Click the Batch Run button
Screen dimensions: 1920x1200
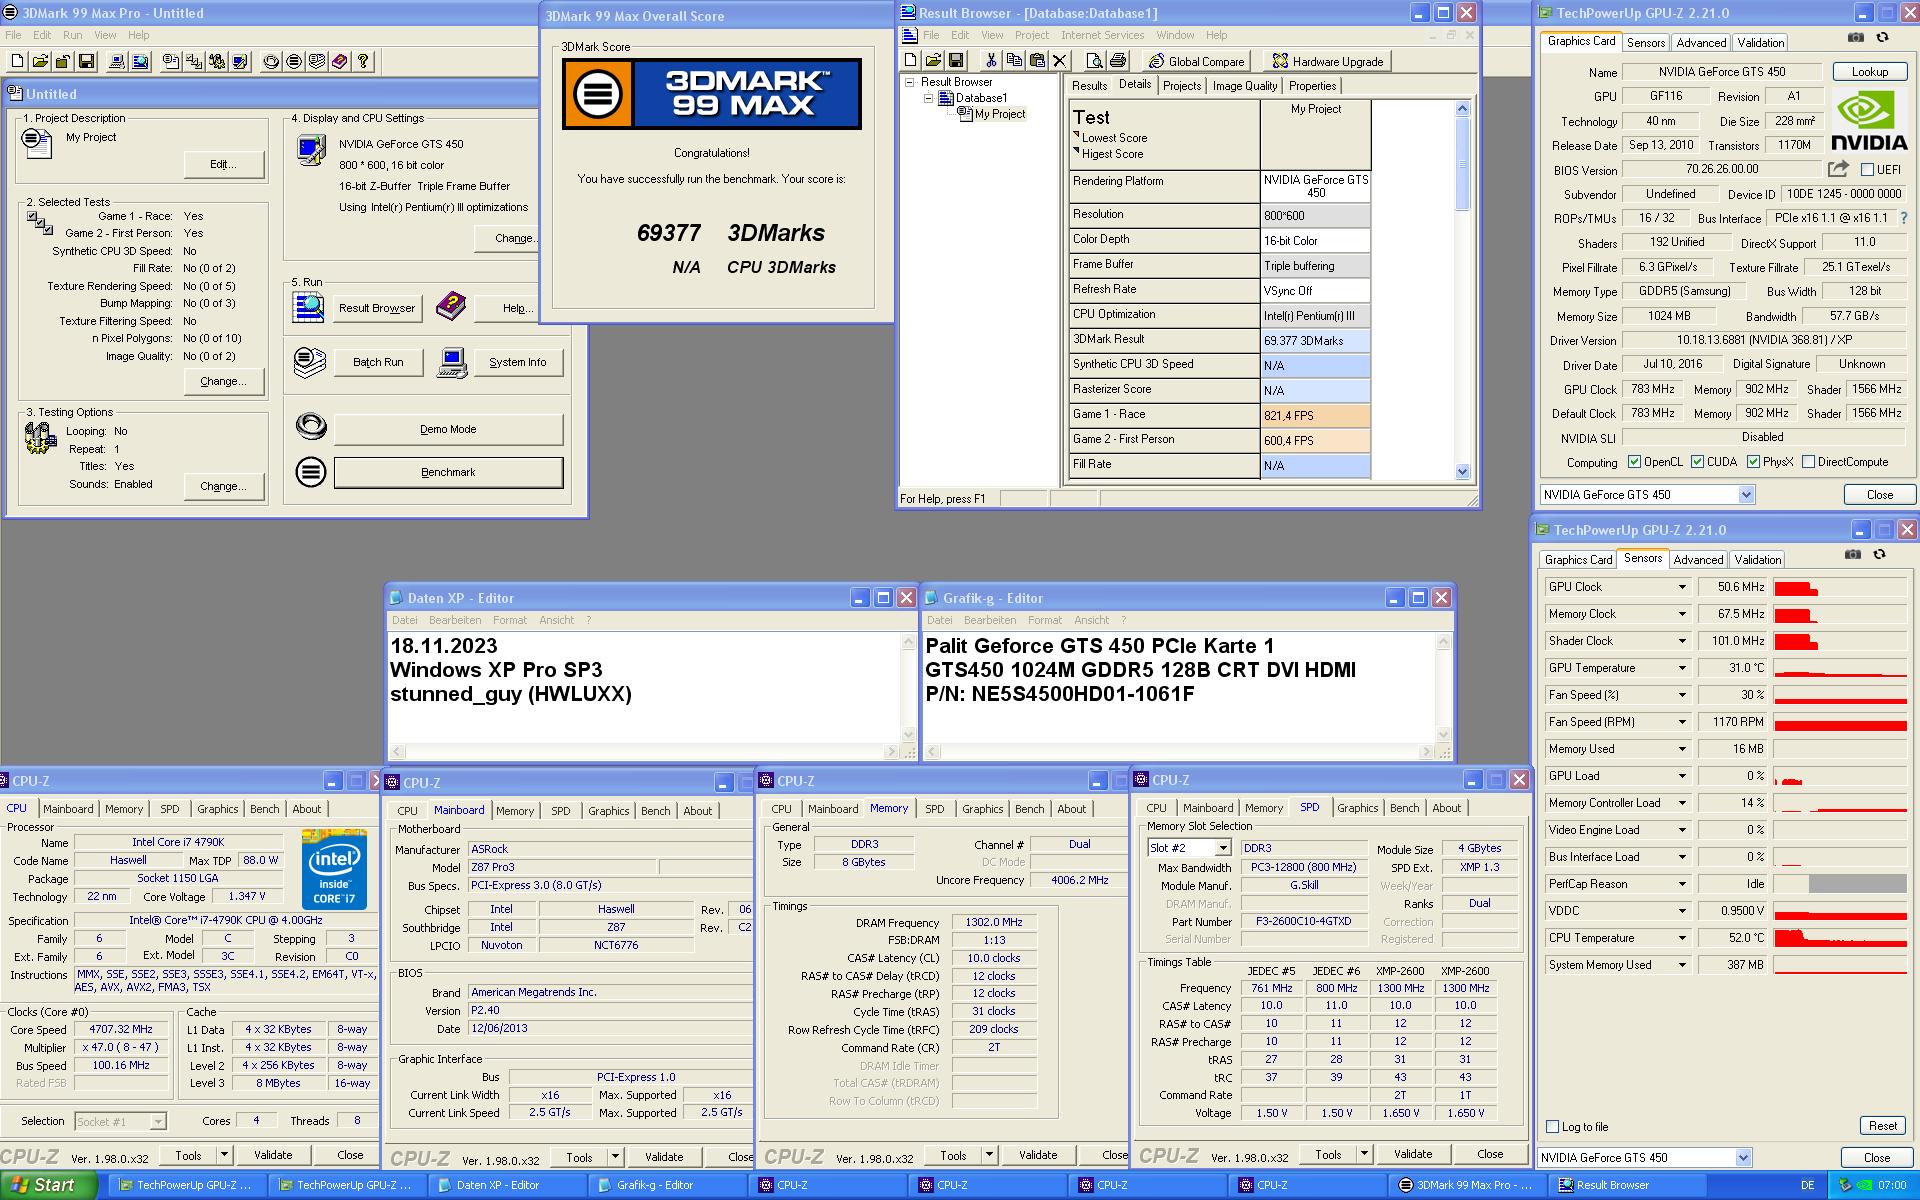pos(378,362)
